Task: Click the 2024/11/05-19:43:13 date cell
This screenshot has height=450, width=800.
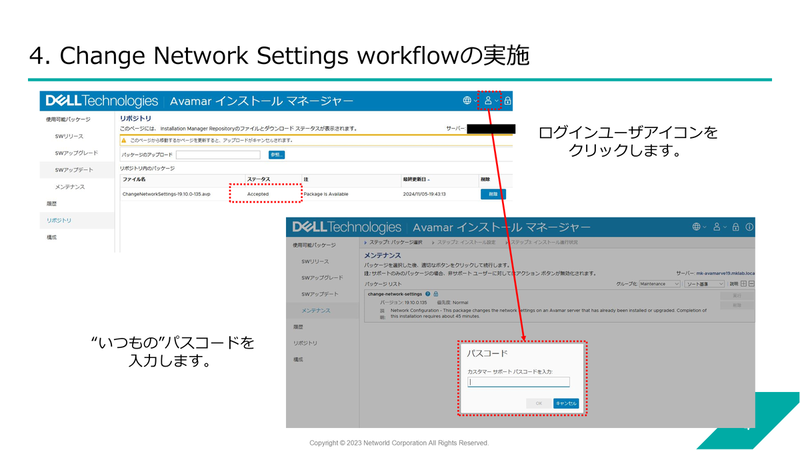Action: coord(424,194)
